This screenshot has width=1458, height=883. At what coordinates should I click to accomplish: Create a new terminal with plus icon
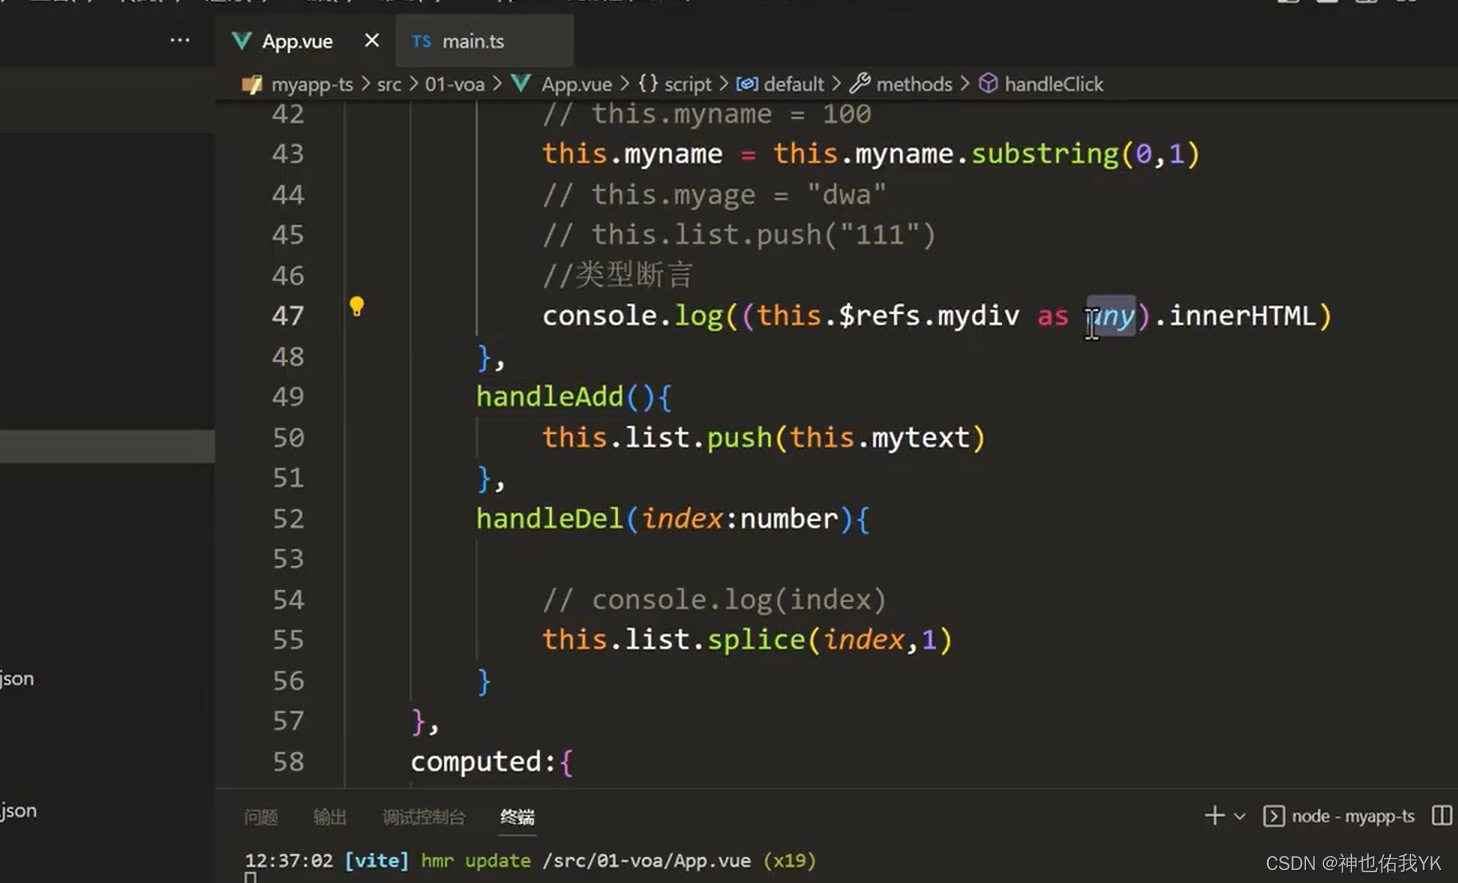click(1214, 816)
